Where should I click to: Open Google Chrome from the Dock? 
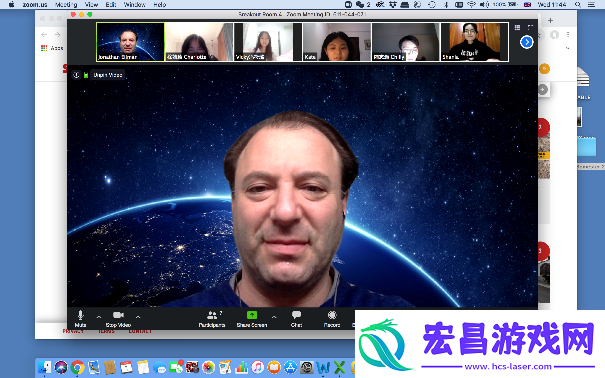(78, 367)
